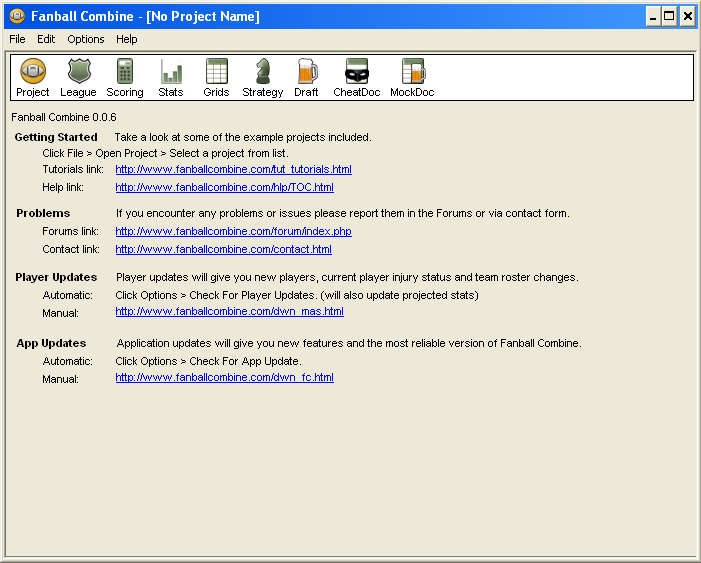Open the Stats bar chart icon
701x563 pixels.
(x=171, y=78)
